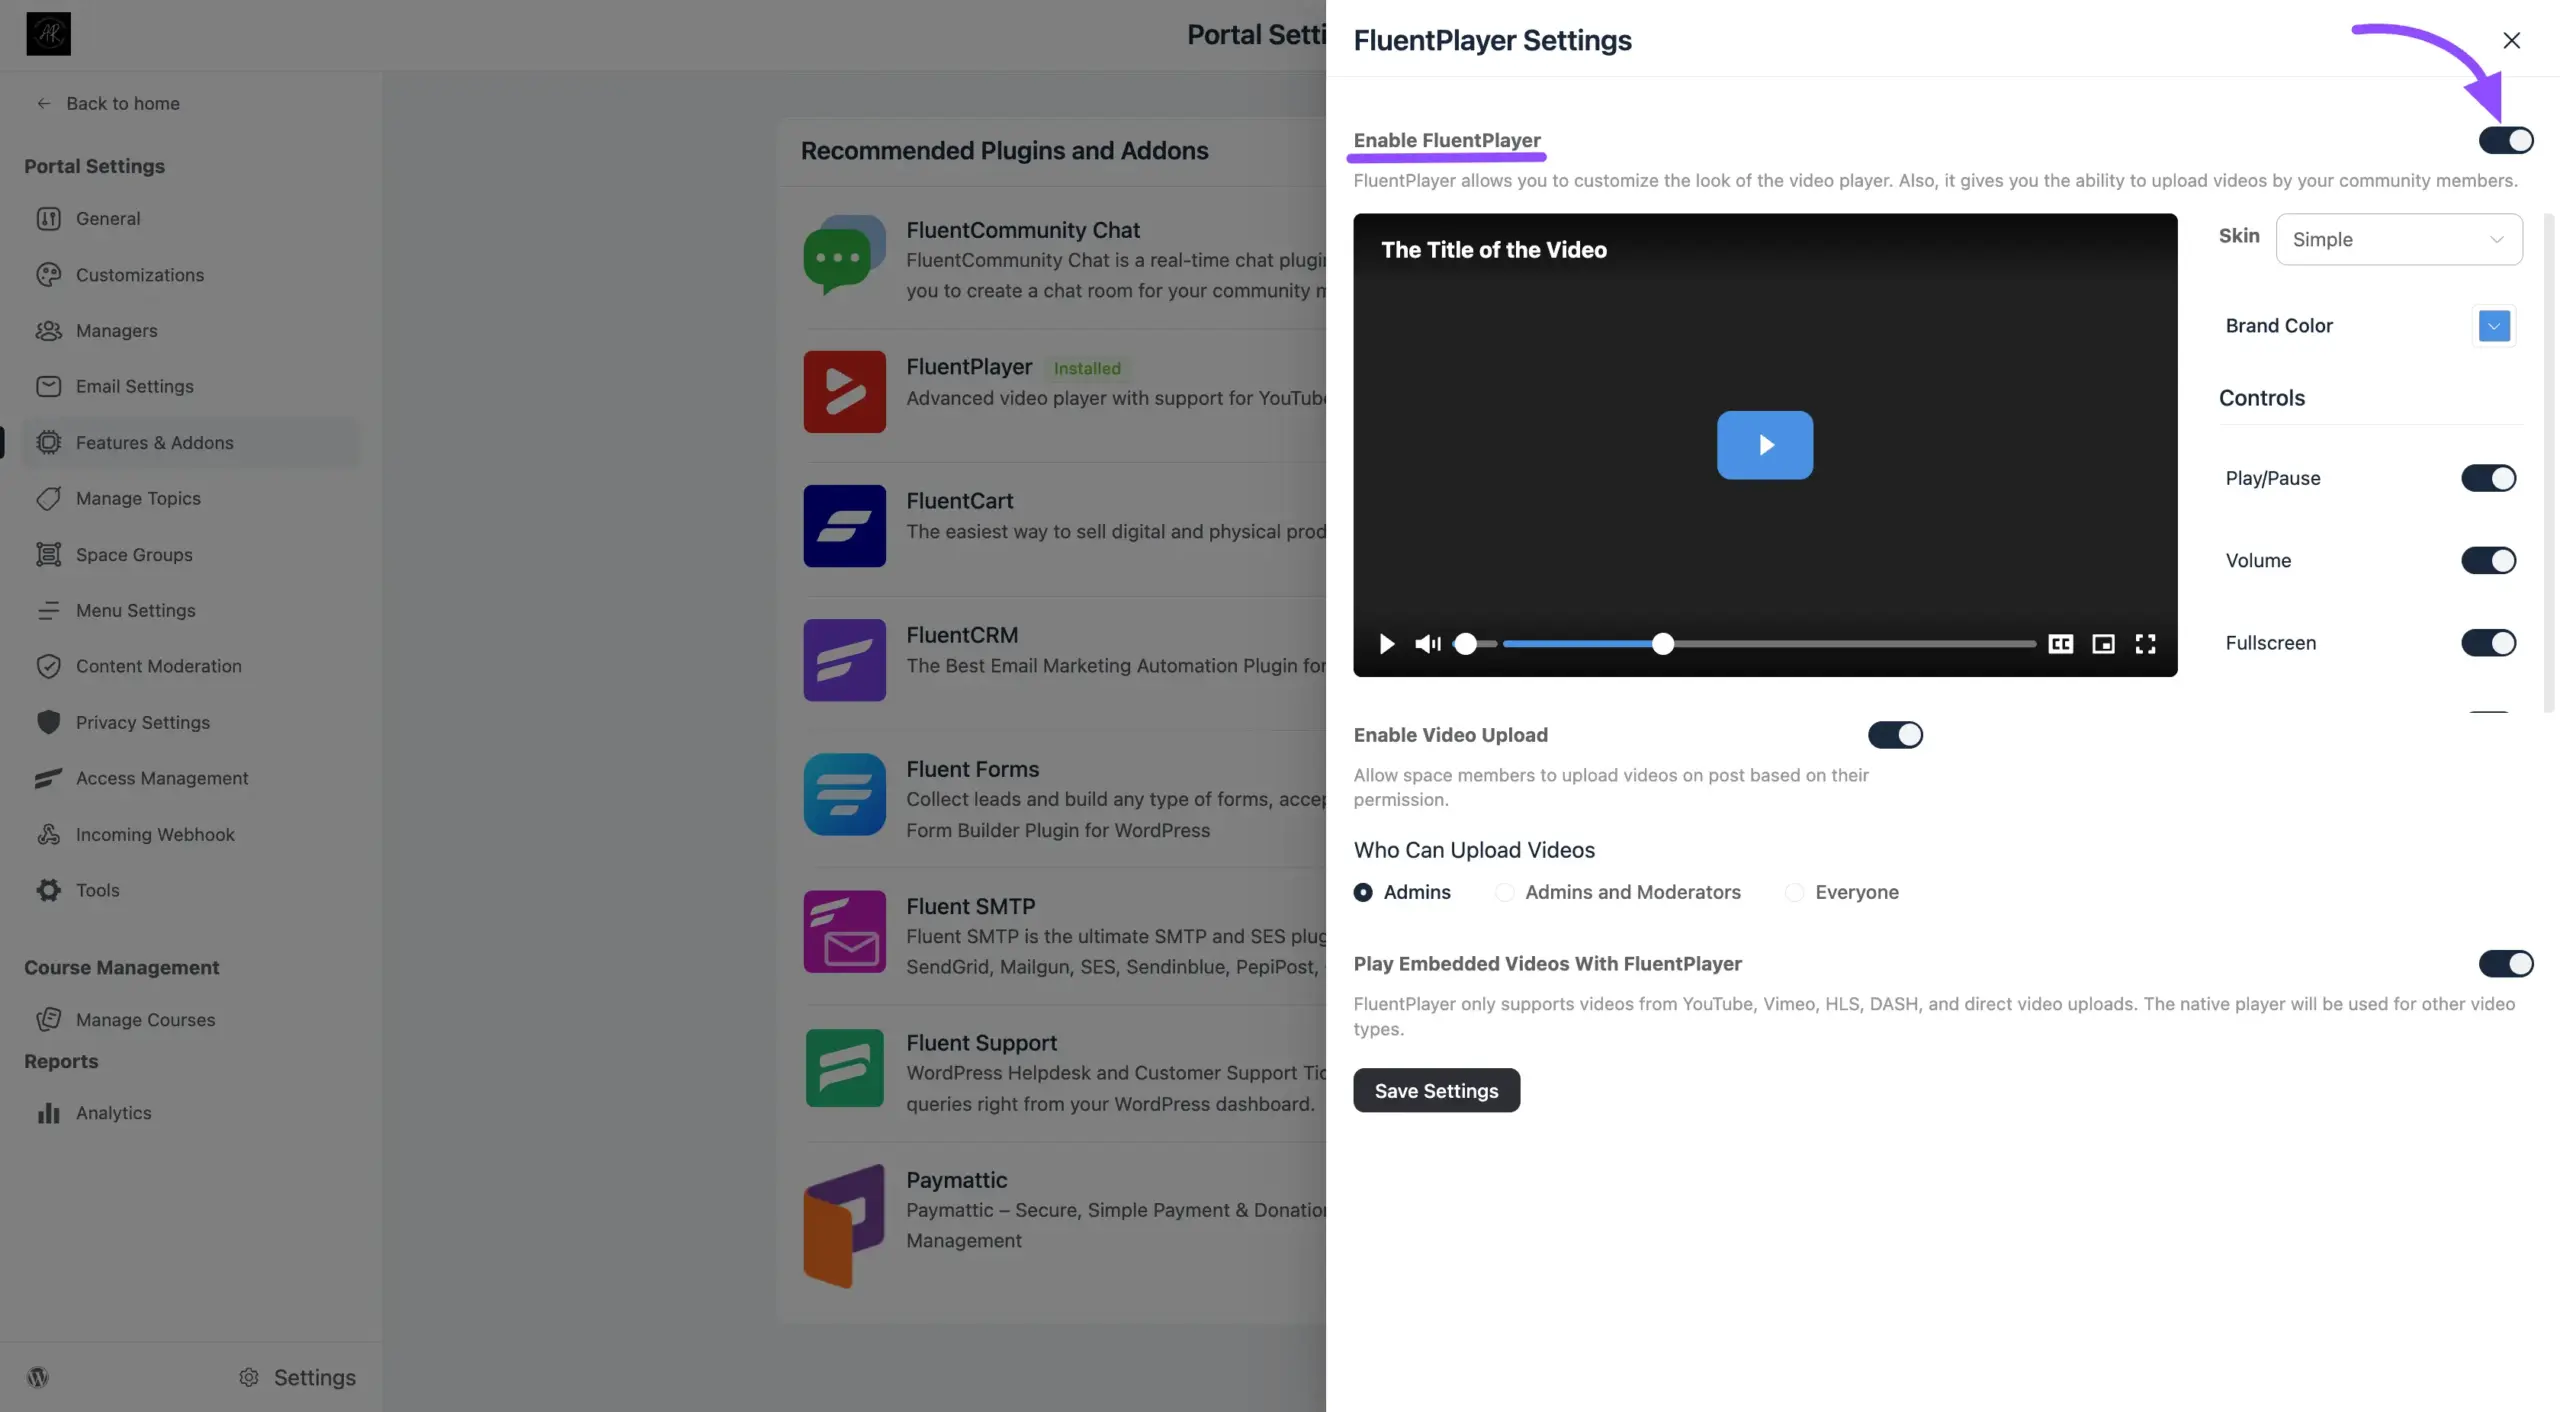Click the fullscreen icon in video preview
The image size is (2560, 1412).
(x=2145, y=644)
